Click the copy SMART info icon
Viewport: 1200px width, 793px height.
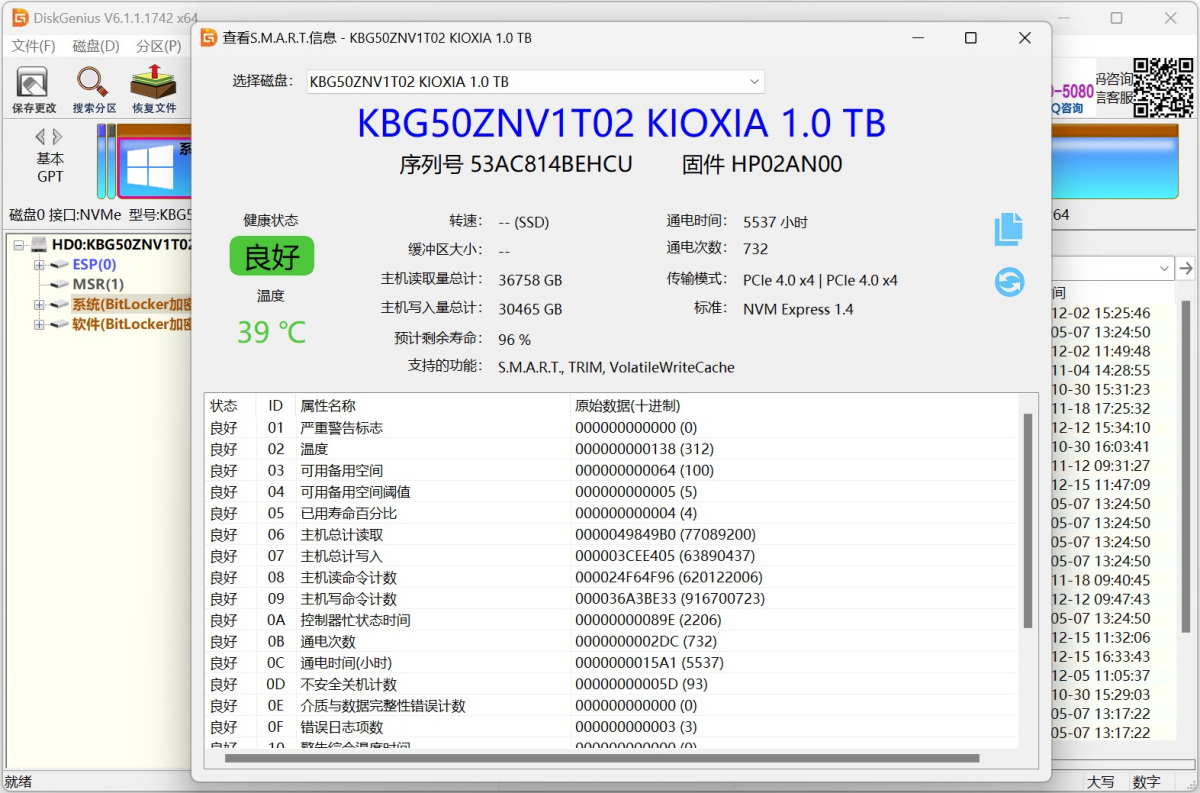(1008, 229)
